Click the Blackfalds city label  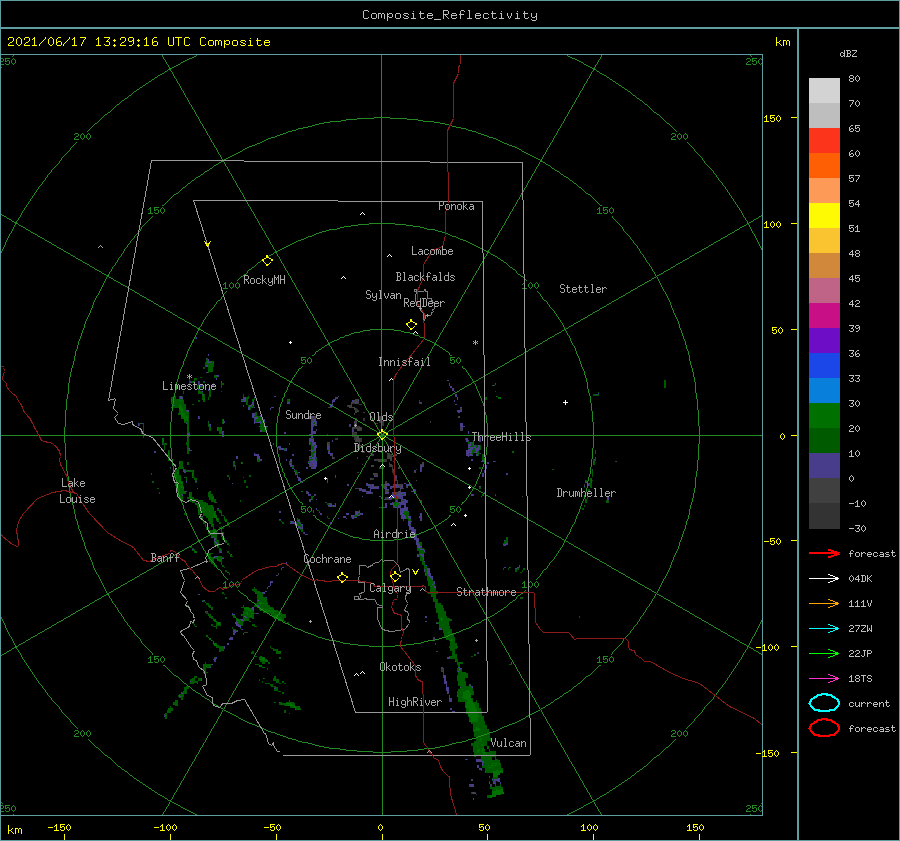tap(425, 277)
